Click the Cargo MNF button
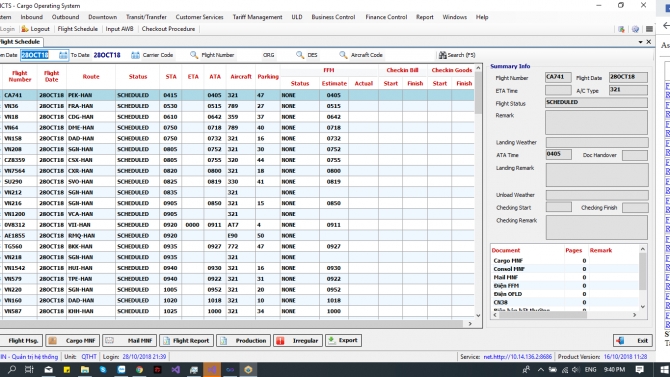 click(x=73, y=341)
